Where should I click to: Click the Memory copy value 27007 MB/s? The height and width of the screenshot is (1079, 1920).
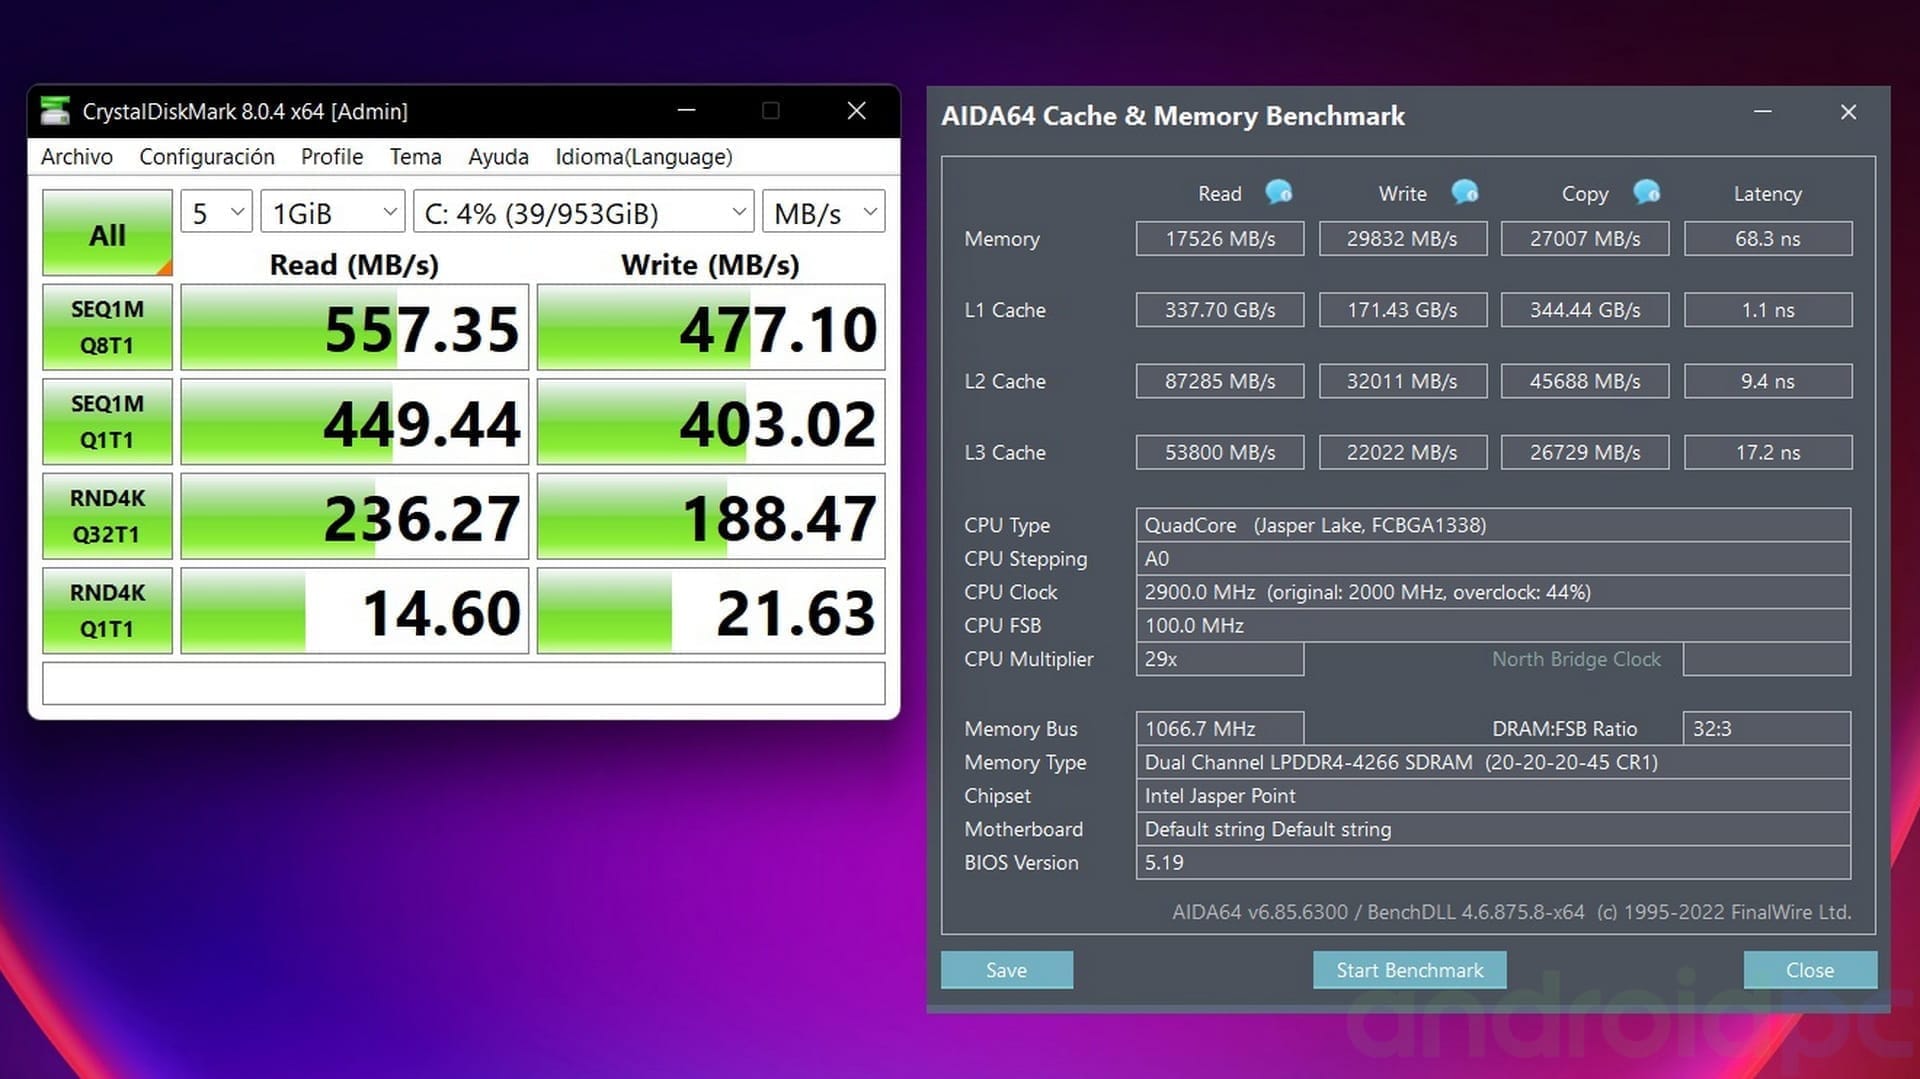[1585, 239]
